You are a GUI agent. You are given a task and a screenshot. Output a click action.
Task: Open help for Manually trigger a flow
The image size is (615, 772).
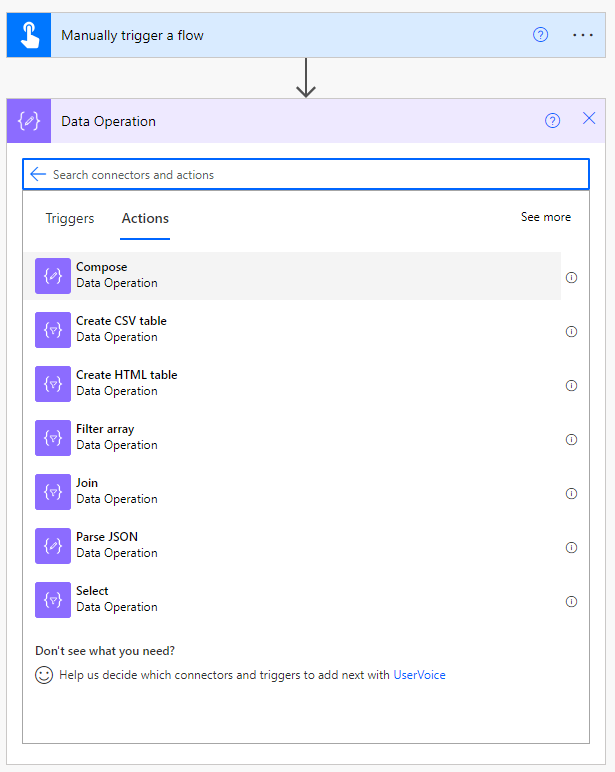pos(540,35)
